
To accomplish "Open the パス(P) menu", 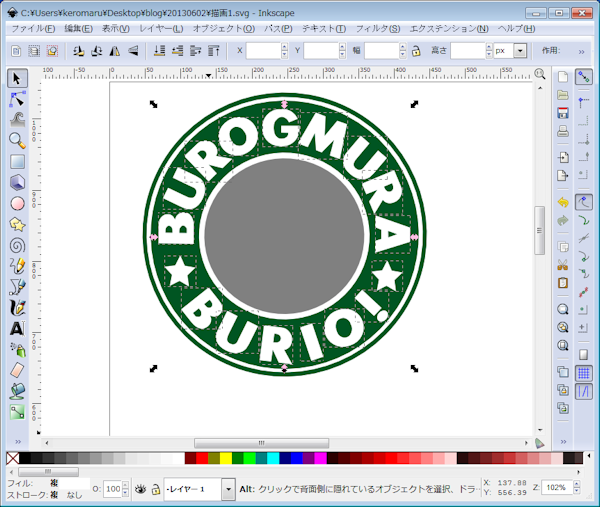I will pyautogui.click(x=278, y=29).
